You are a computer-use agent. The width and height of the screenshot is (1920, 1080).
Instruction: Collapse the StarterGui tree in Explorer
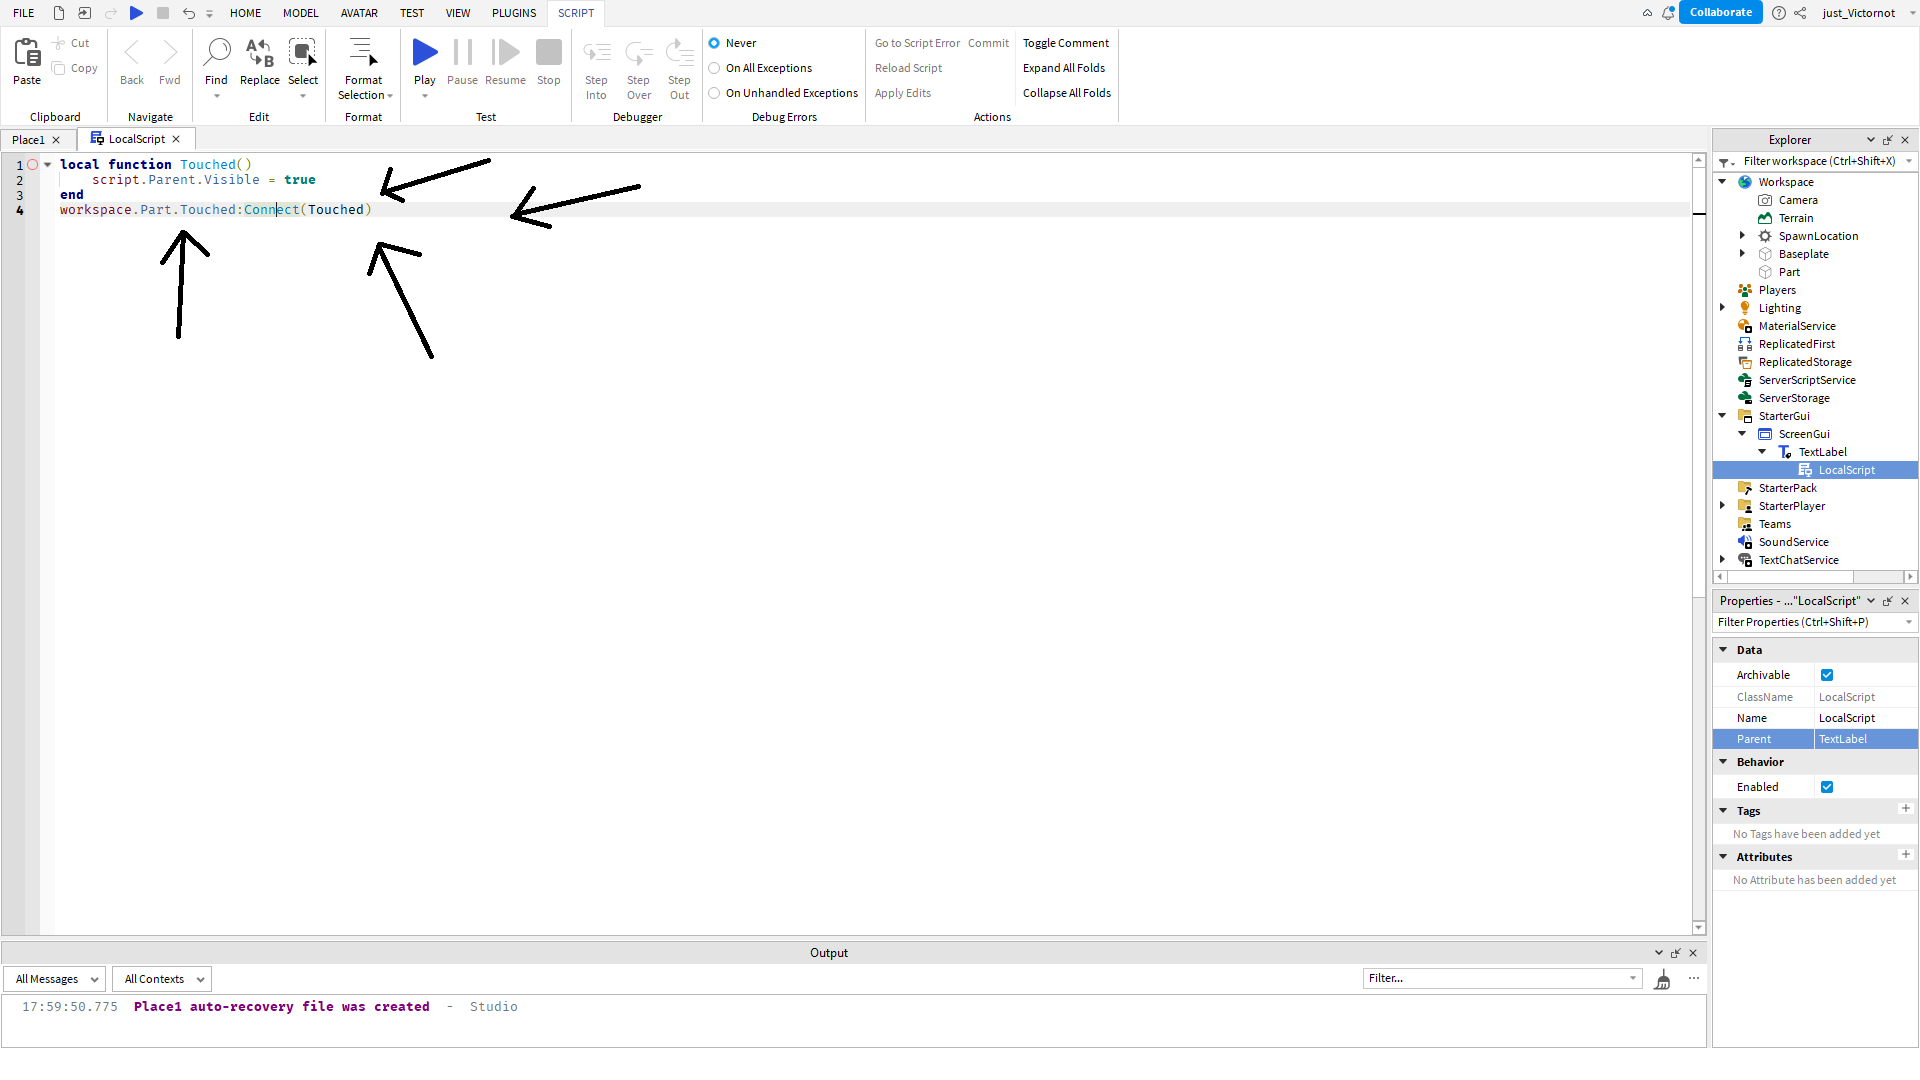(x=1722, y=416)
